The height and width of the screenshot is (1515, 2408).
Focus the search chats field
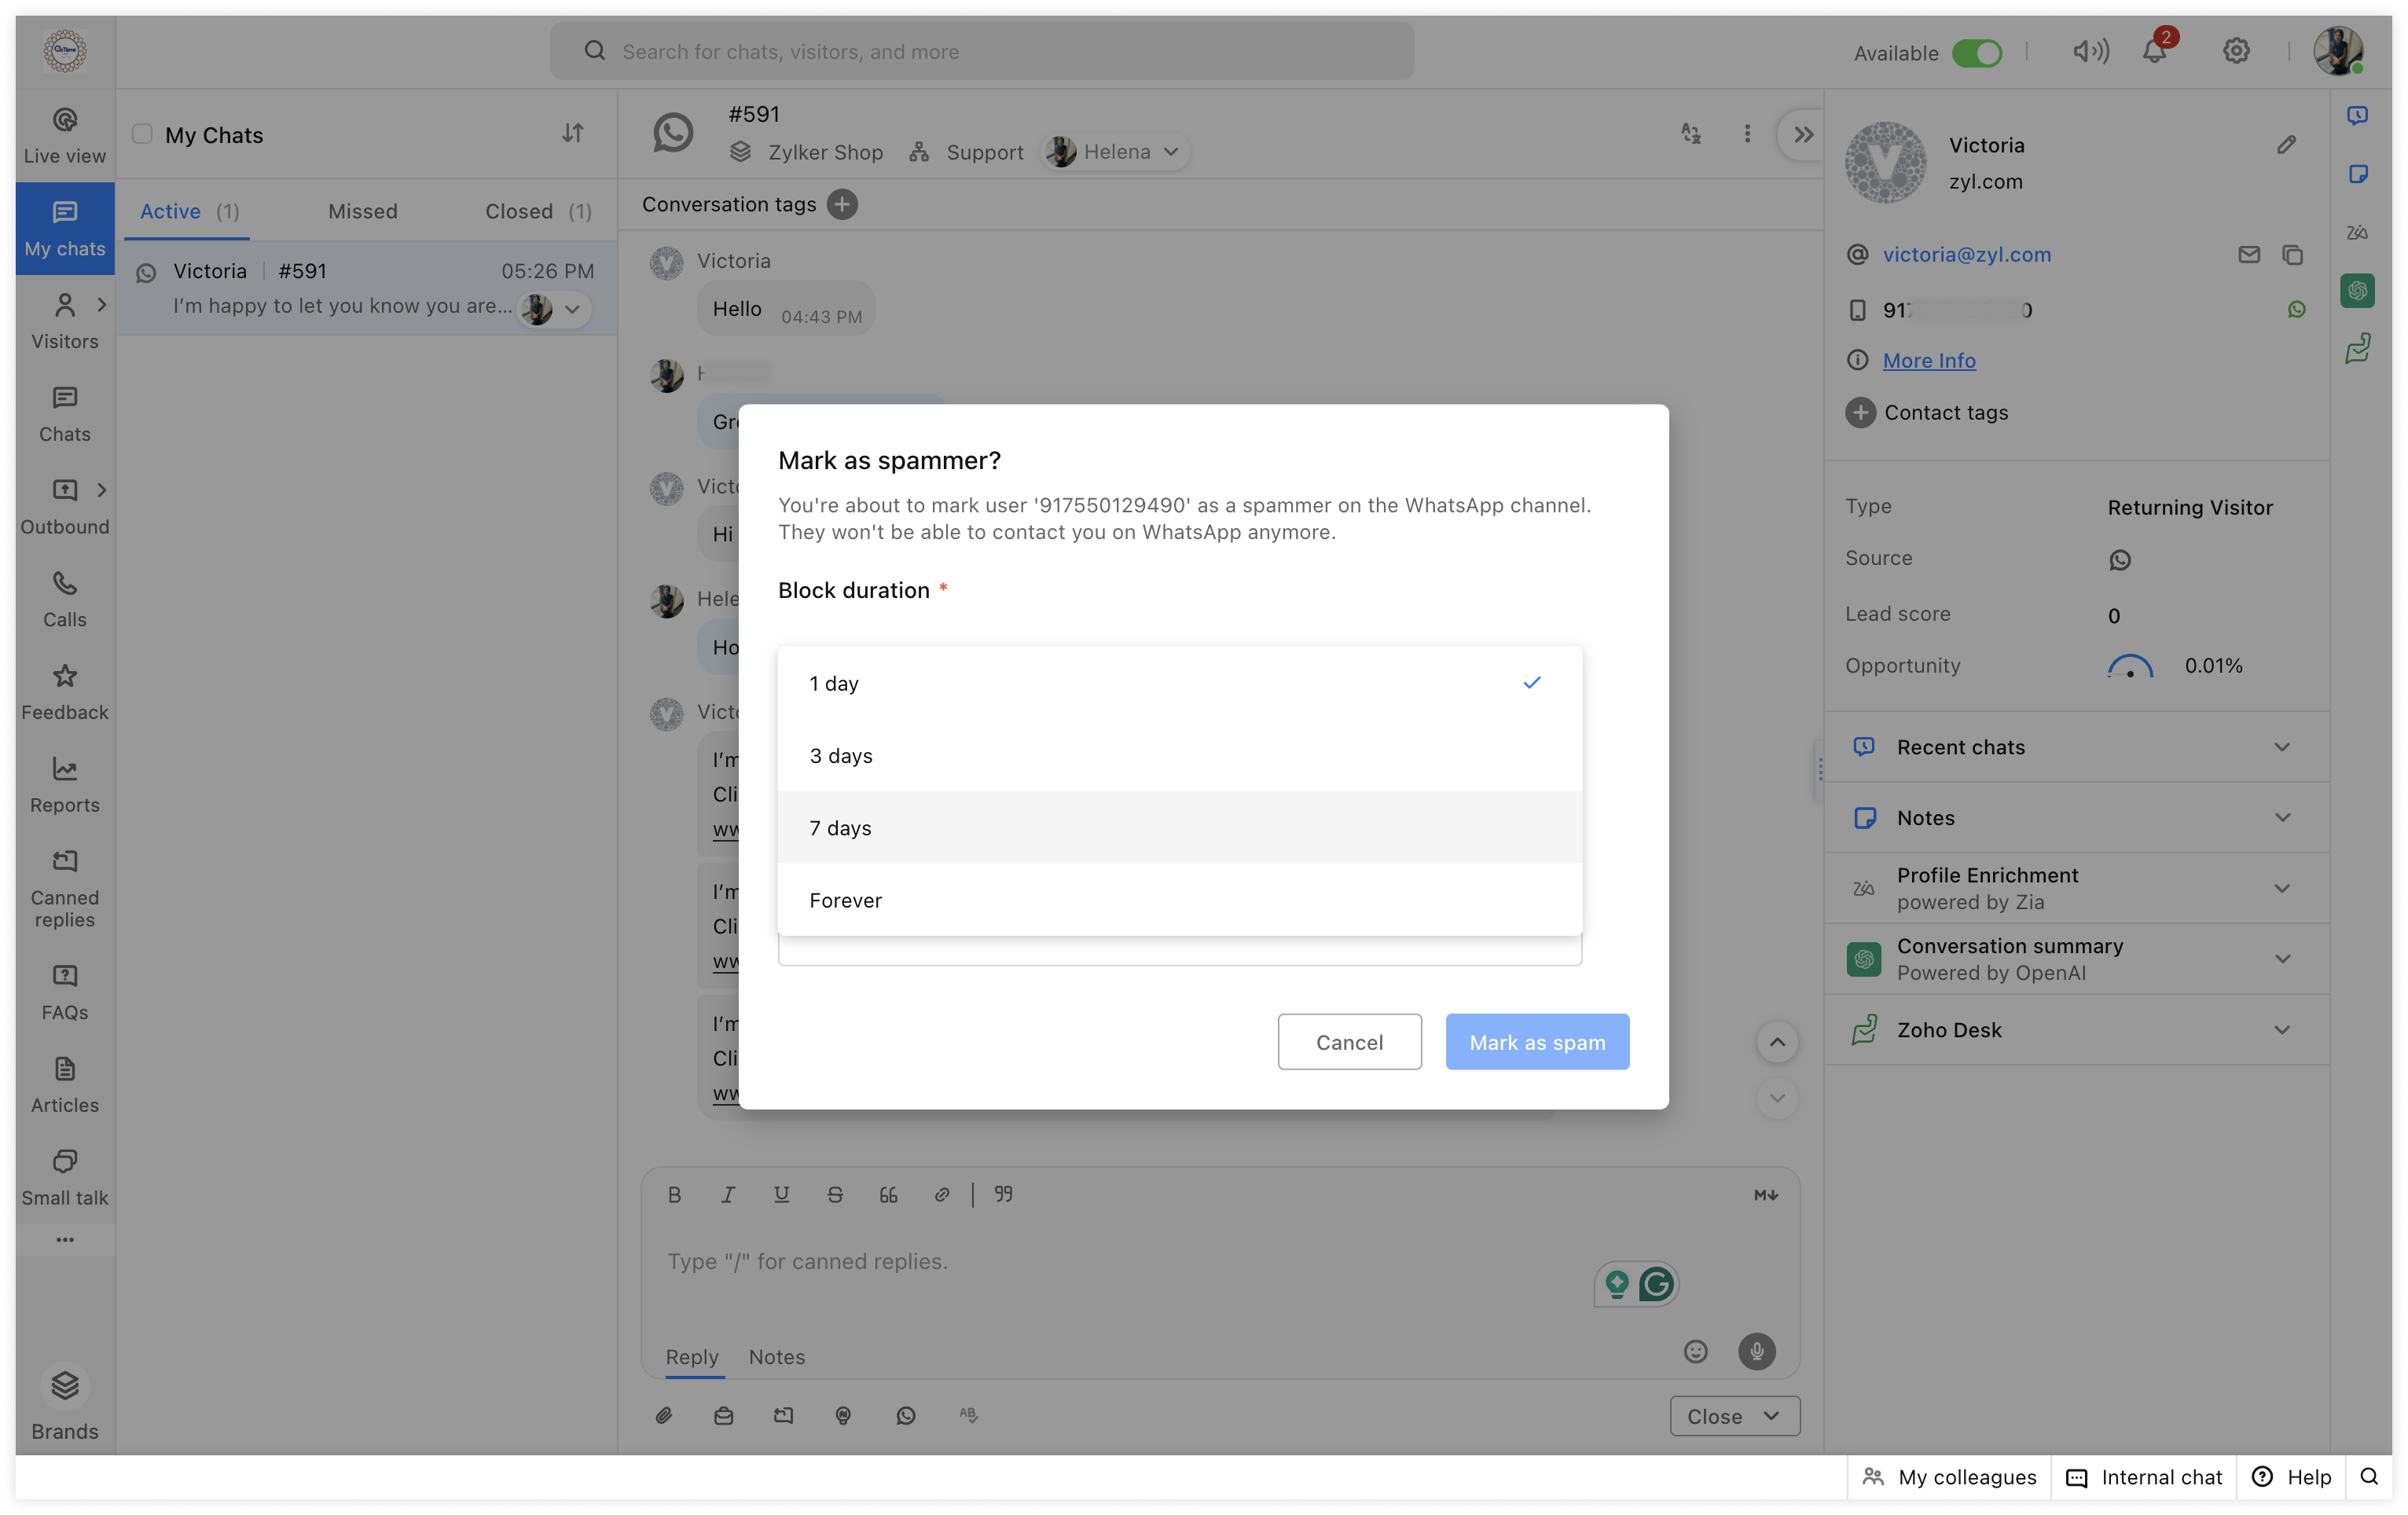(x=982, y=51)
